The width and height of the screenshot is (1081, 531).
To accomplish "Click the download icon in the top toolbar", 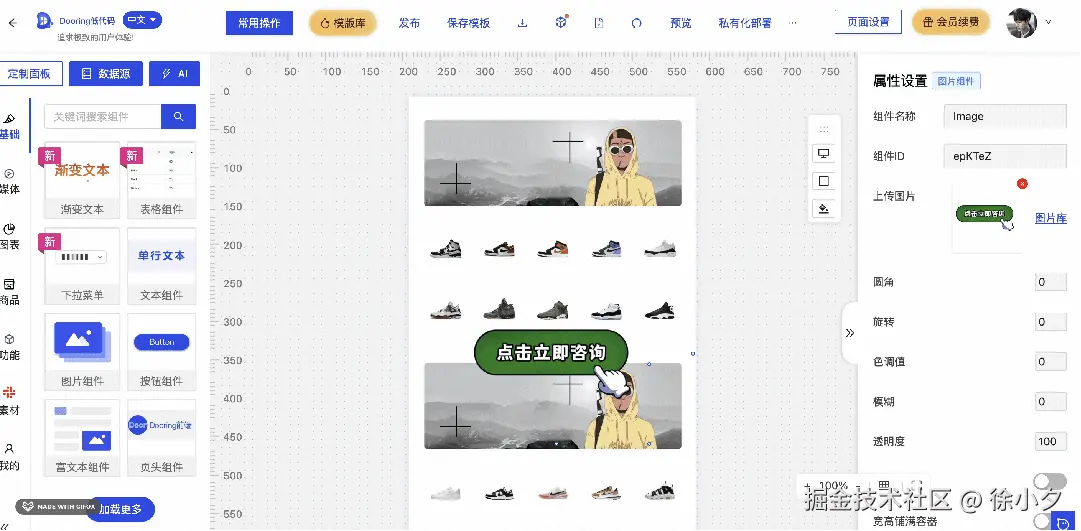I will click(x=523, y=23).
